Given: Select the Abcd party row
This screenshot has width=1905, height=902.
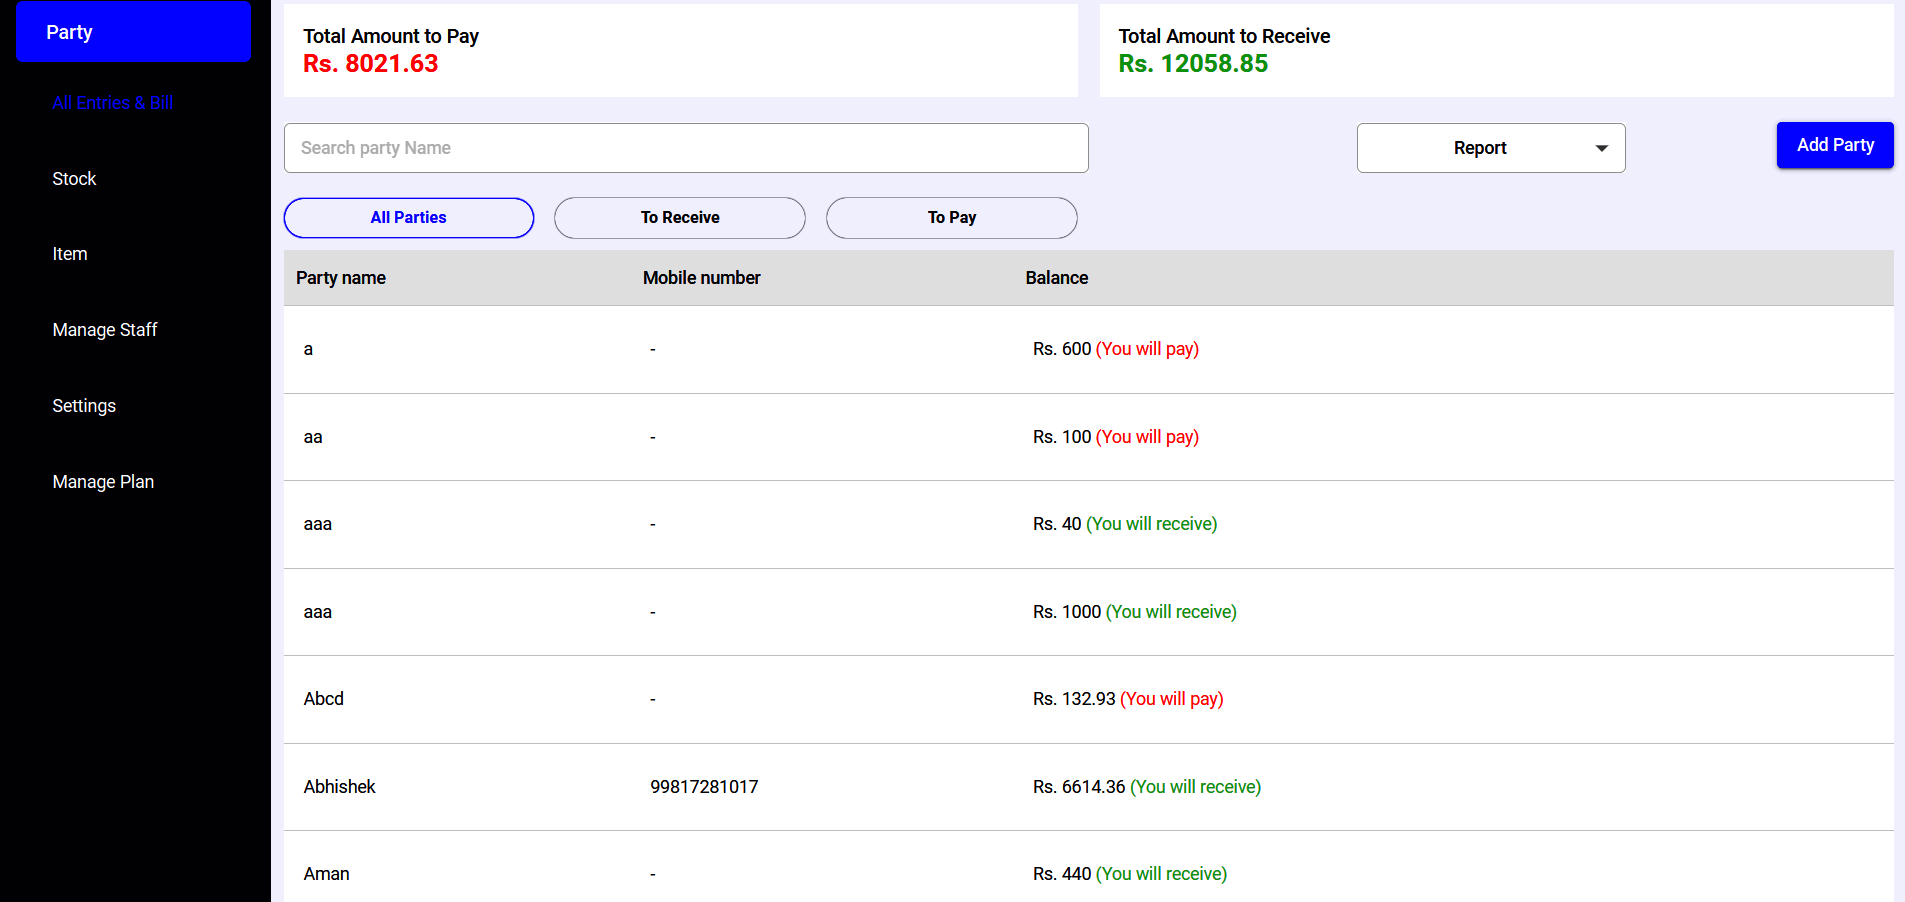Looking at the screenshot, I should pos(323,699).
